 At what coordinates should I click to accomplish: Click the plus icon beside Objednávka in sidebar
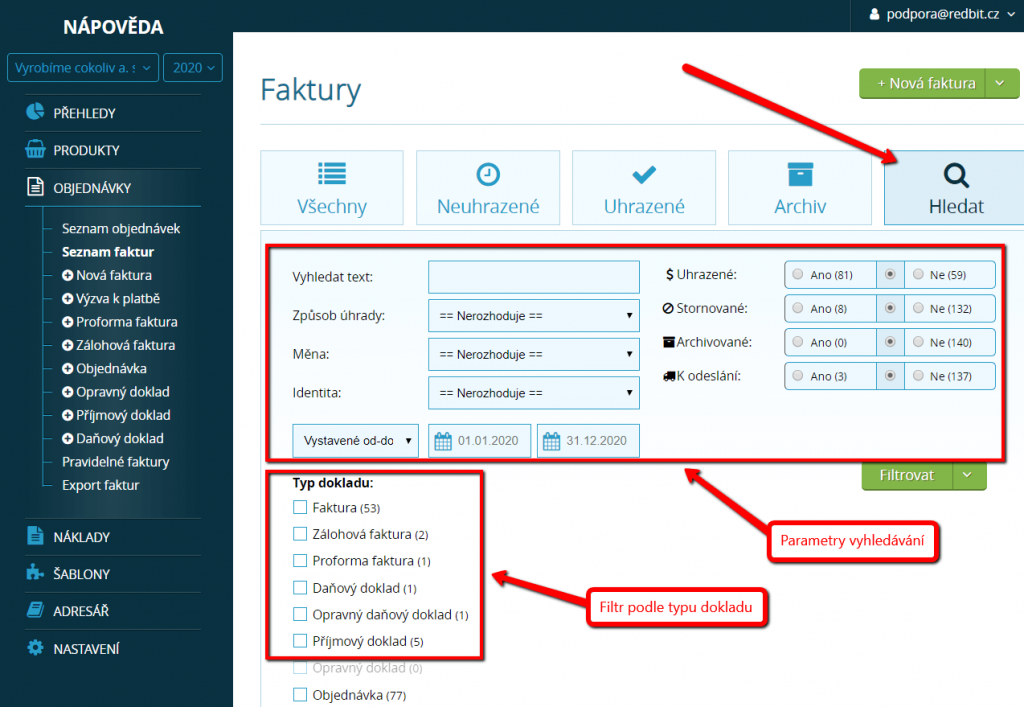pos(67,369)
